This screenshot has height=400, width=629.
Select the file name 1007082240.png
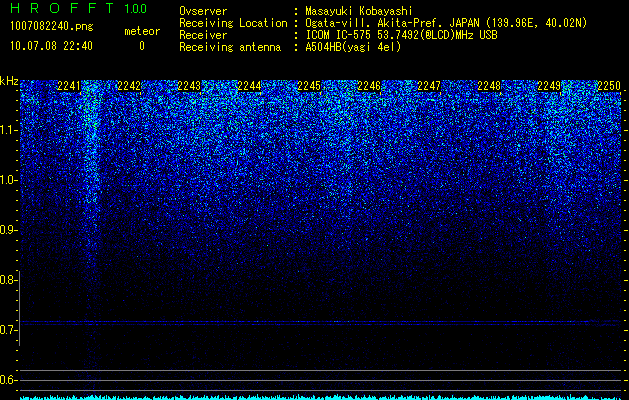tap(52, 27)
